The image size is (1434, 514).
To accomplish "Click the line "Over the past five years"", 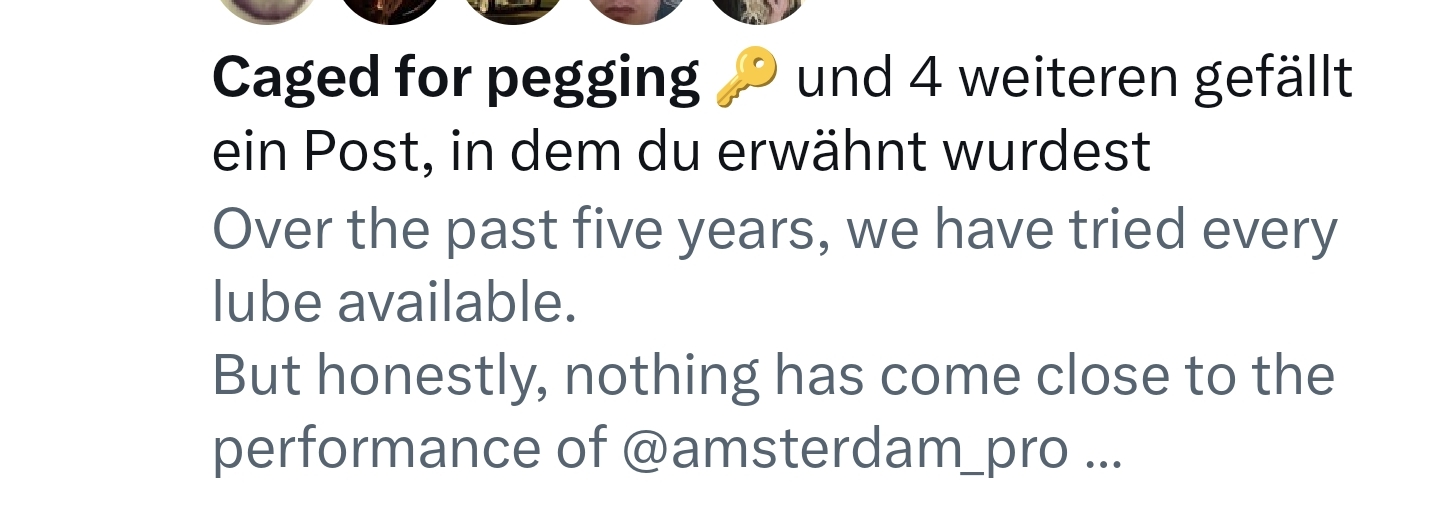I will [x=520, y=230].
